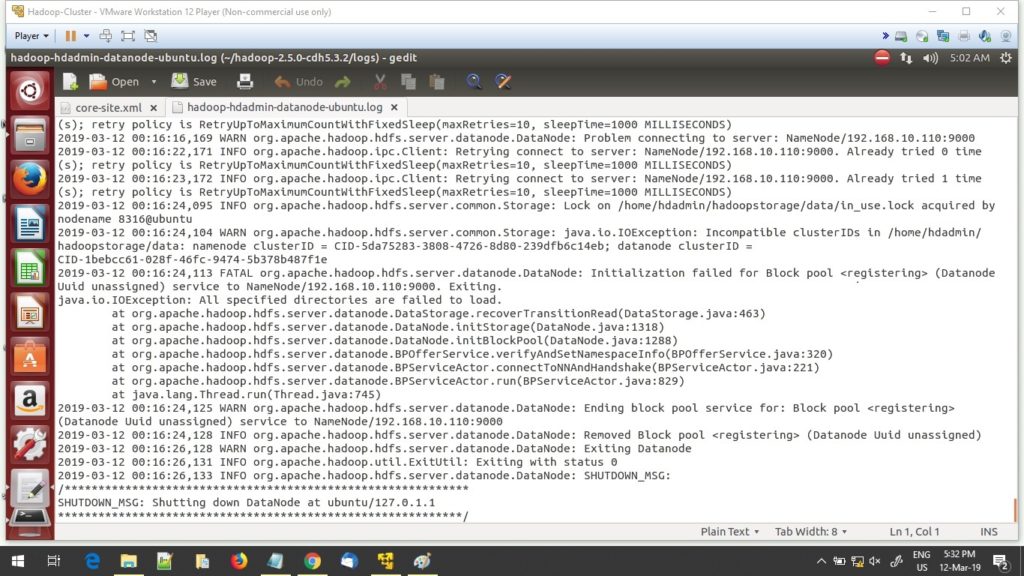The image size is (1024, 576).
Task: Open the Find tool in gedit
Action: click(x=471, y=82)
